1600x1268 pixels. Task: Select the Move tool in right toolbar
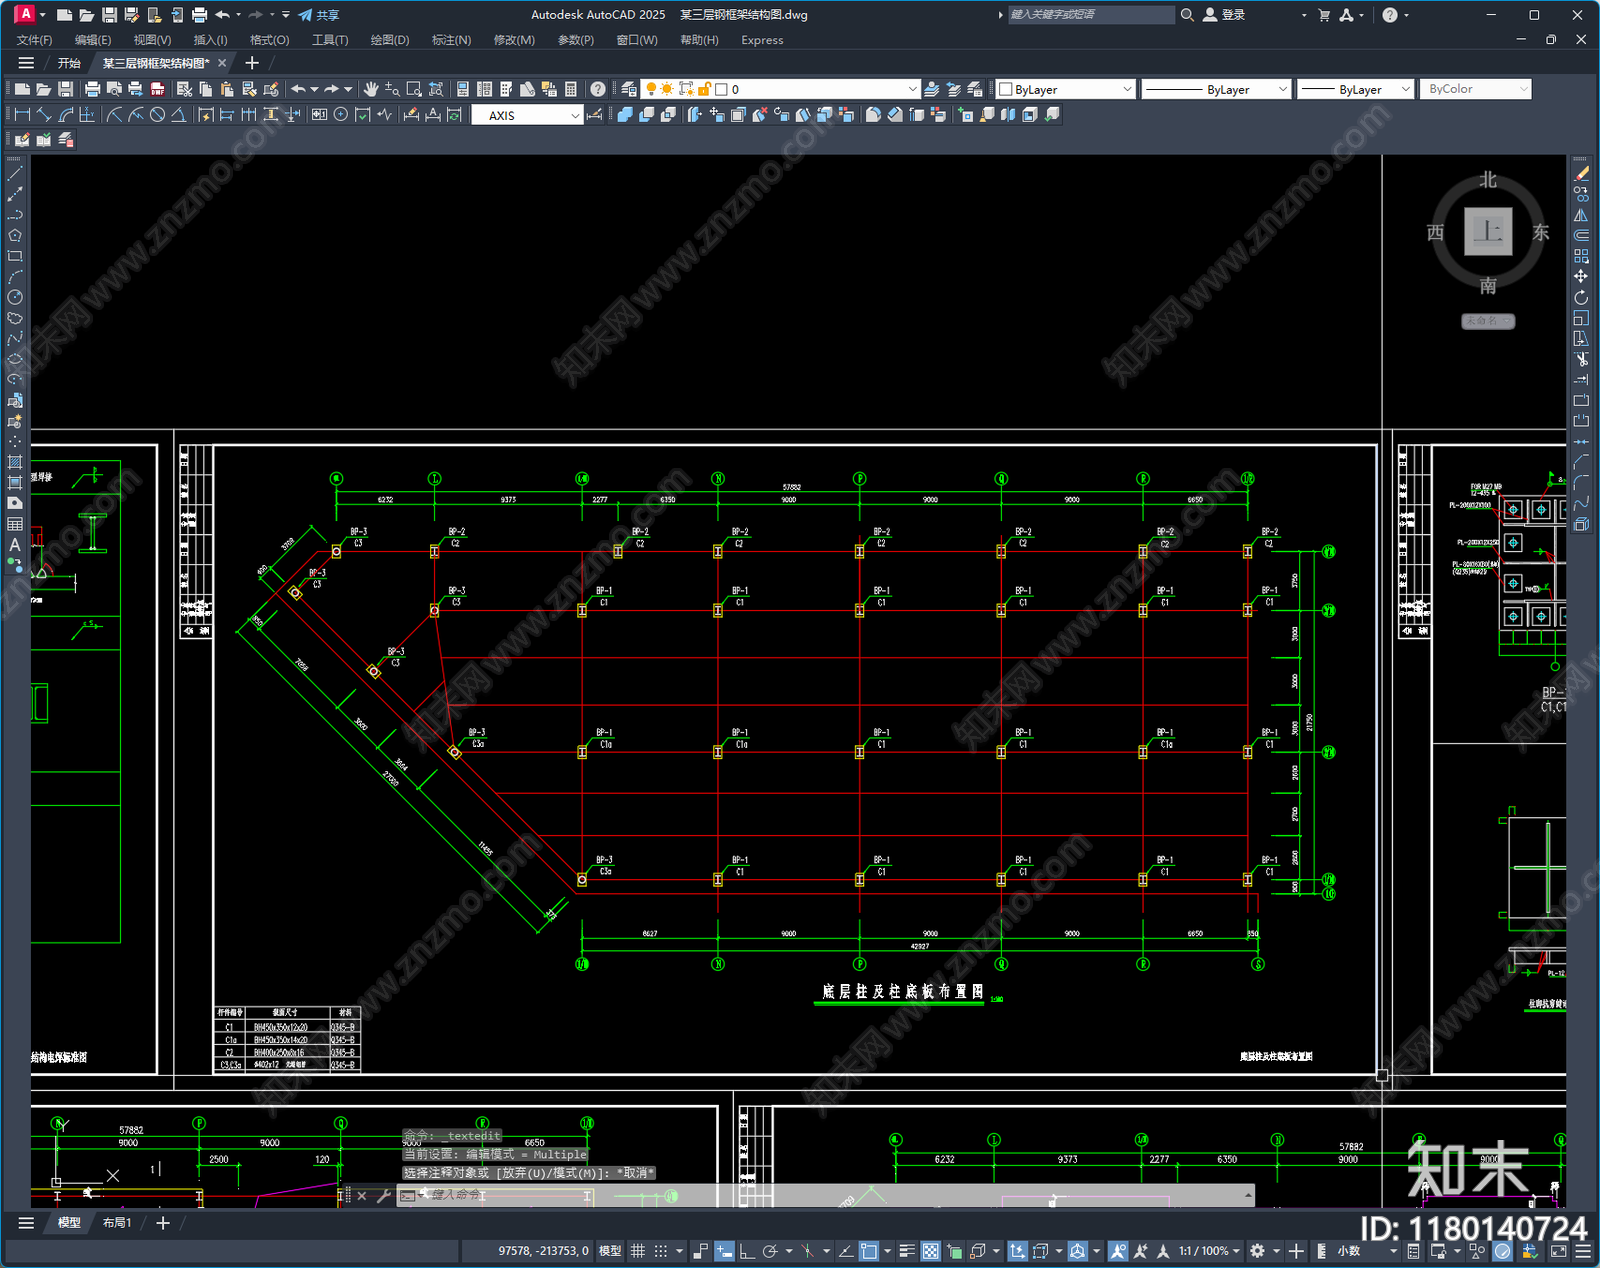(x=1581, y=276)
